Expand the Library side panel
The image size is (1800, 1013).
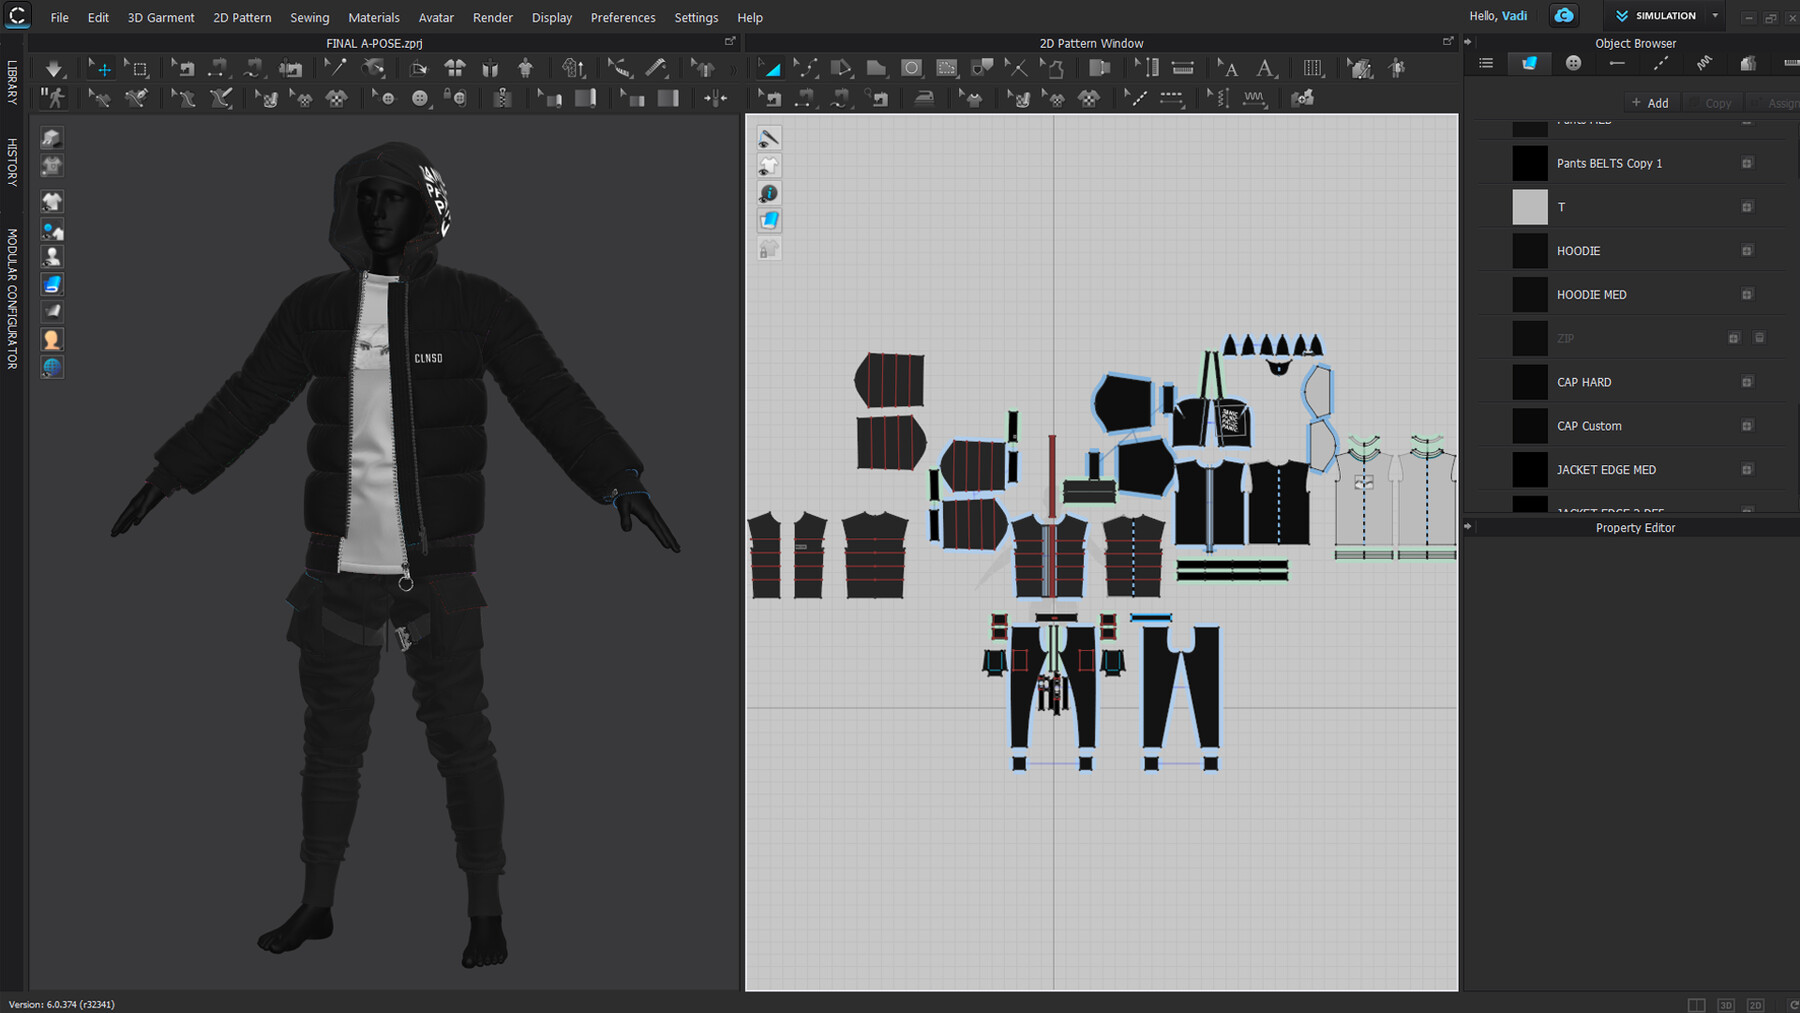12,82
